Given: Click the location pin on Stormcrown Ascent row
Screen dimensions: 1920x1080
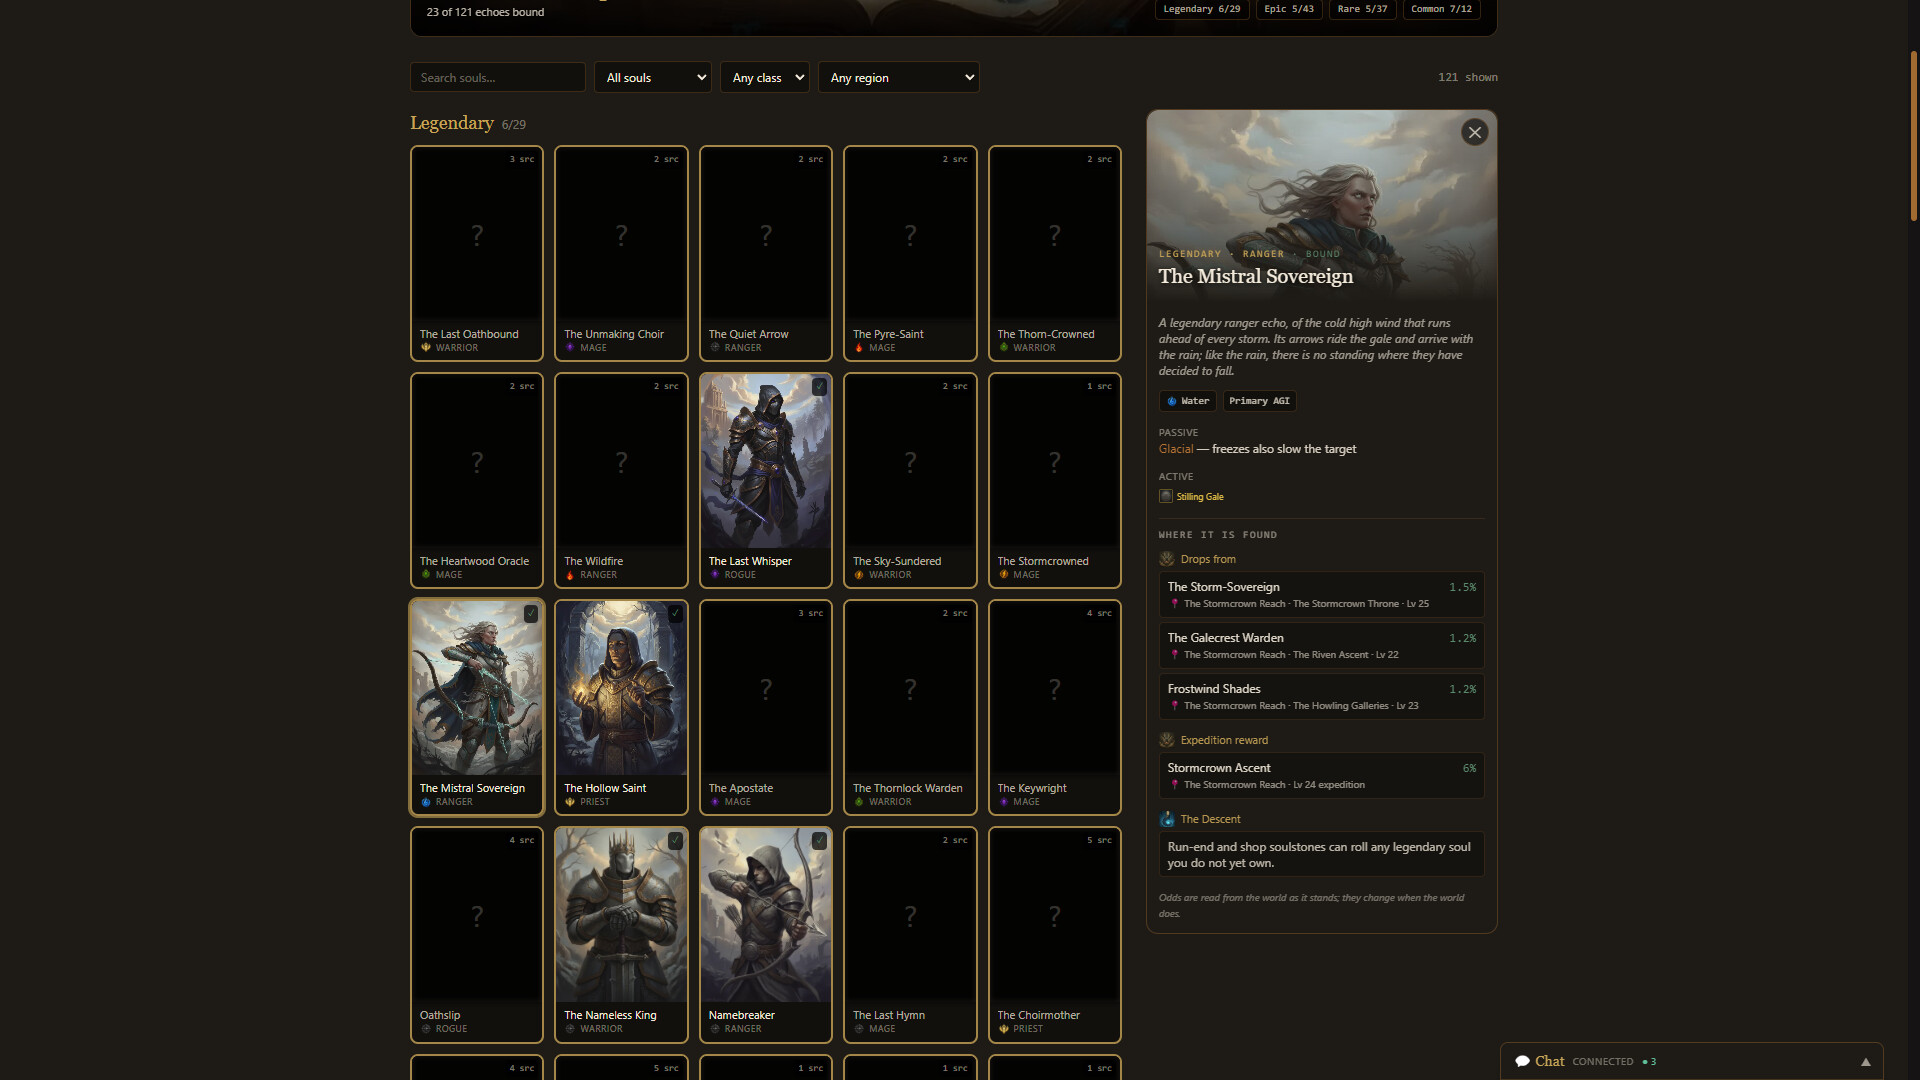Looking at the screenshot, I should (1174, 785).
